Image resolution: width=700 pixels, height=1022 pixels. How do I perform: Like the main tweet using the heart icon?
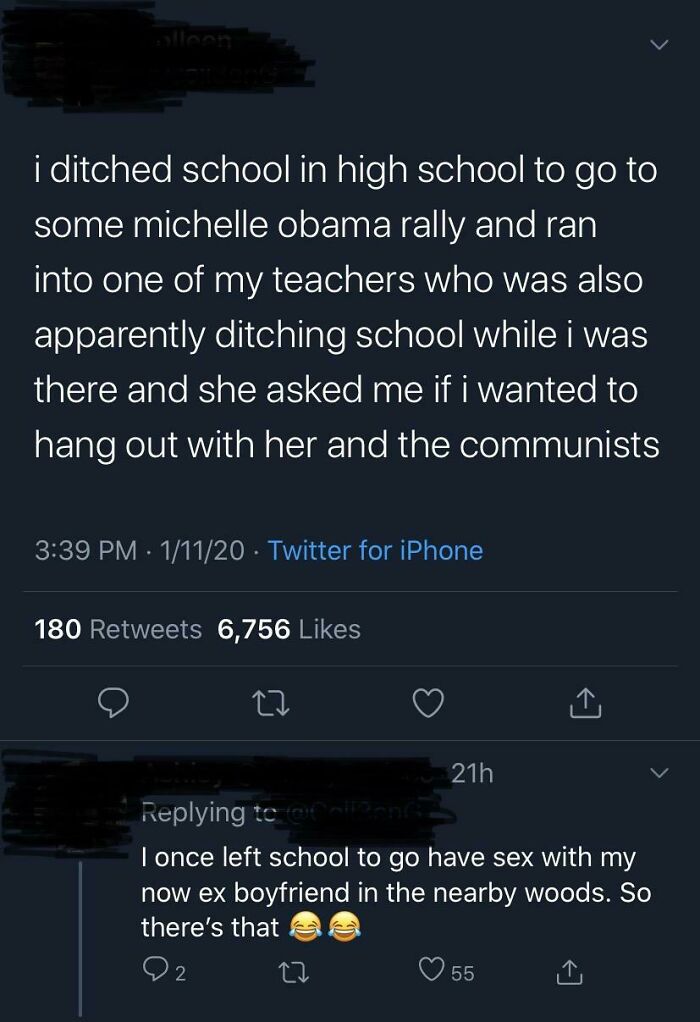(x=427, y=704)
